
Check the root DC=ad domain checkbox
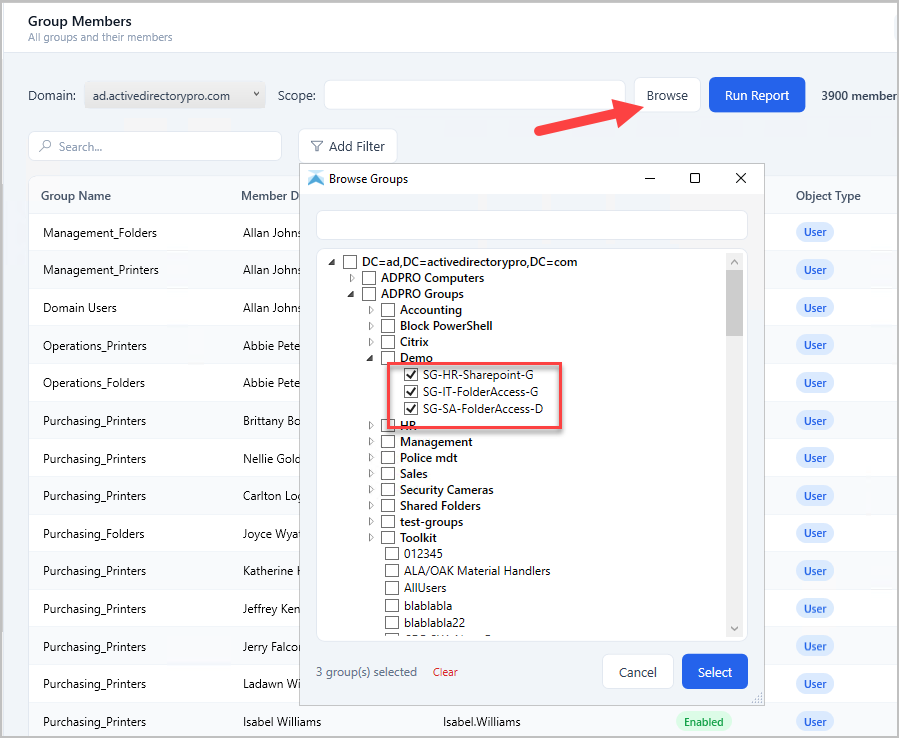pyautogui.click(x=350, y=262)
